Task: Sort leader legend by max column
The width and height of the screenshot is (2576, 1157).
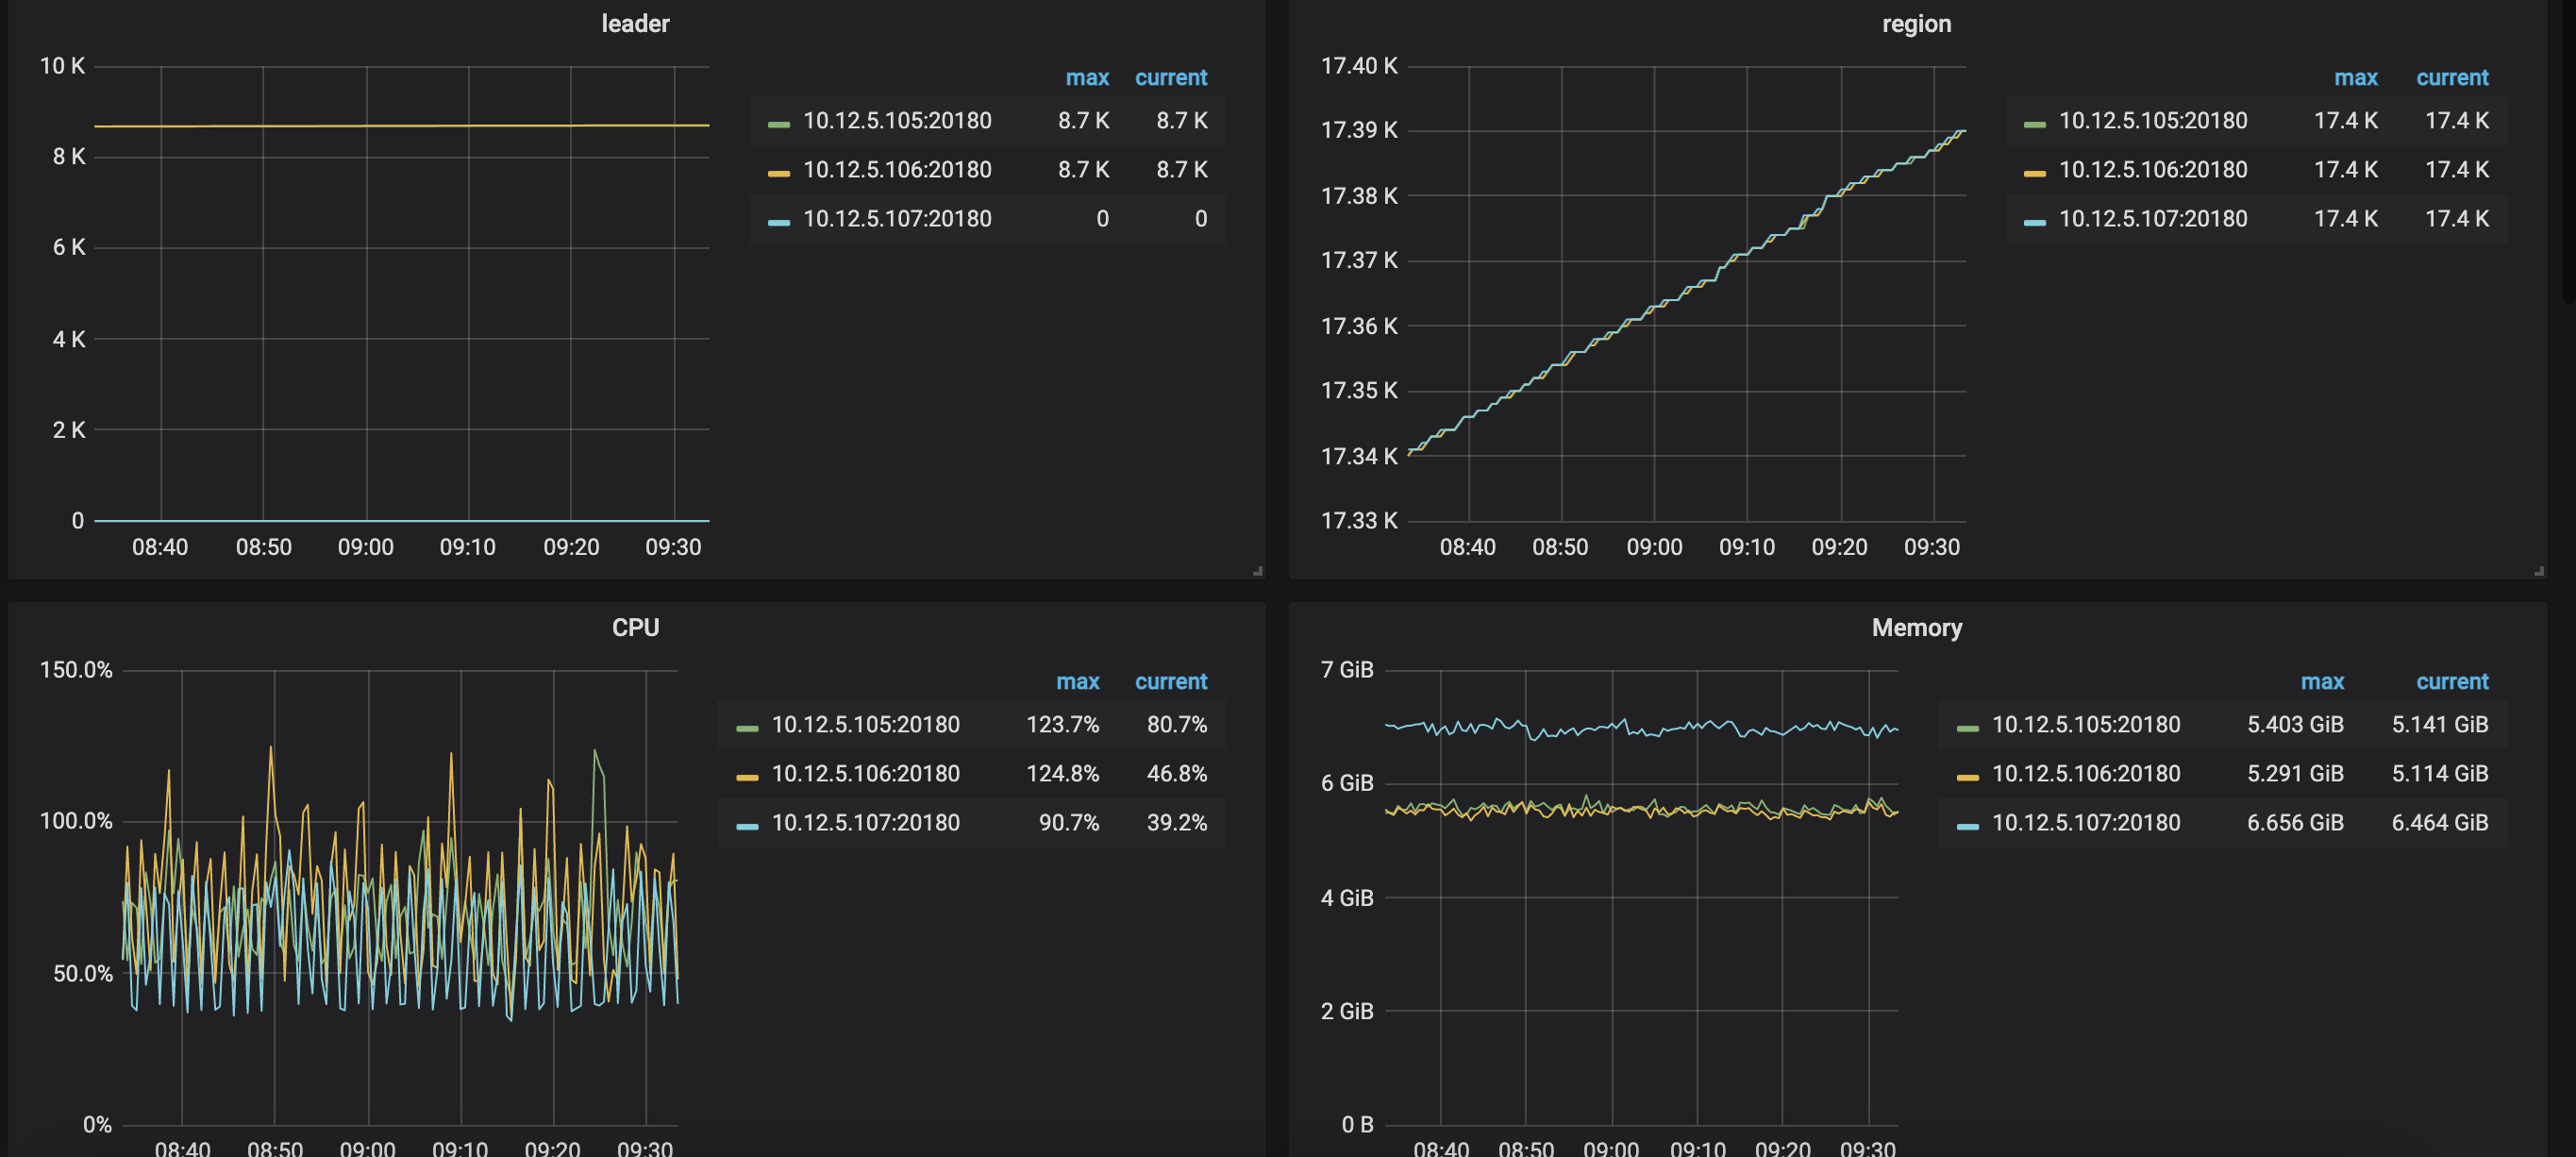Action: [1086, 78]
